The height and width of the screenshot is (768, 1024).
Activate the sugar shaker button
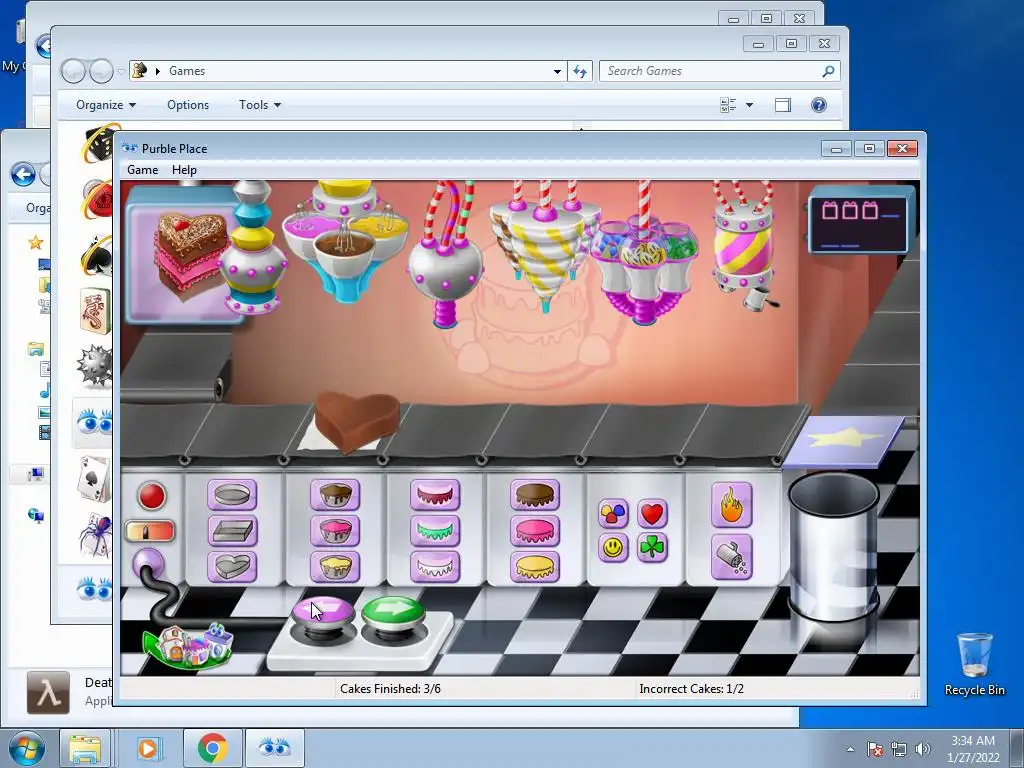click(731, 557)
